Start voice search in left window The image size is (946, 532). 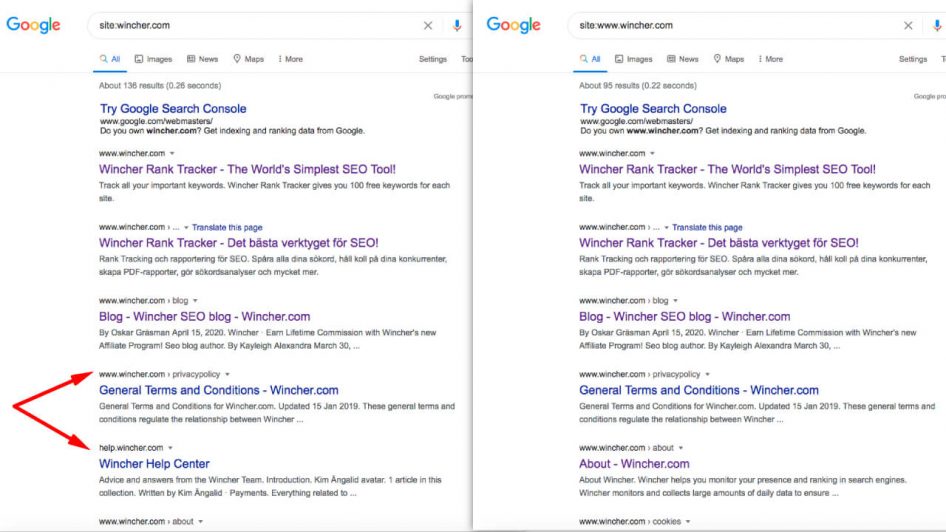coord(457,25)
